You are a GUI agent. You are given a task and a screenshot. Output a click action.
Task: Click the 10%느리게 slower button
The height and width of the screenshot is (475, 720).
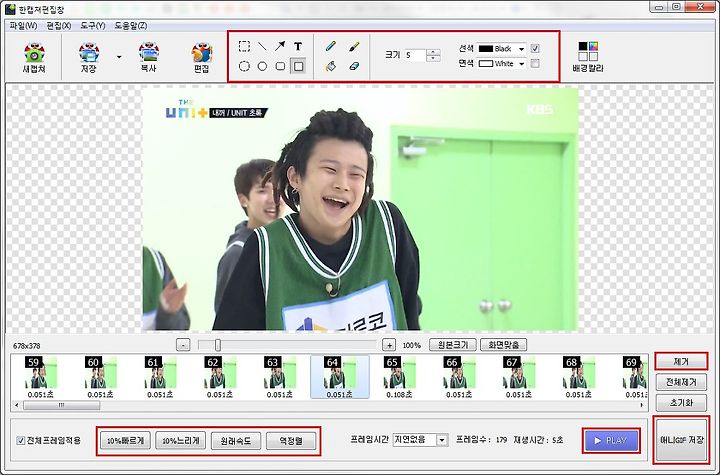pos(180,441)
